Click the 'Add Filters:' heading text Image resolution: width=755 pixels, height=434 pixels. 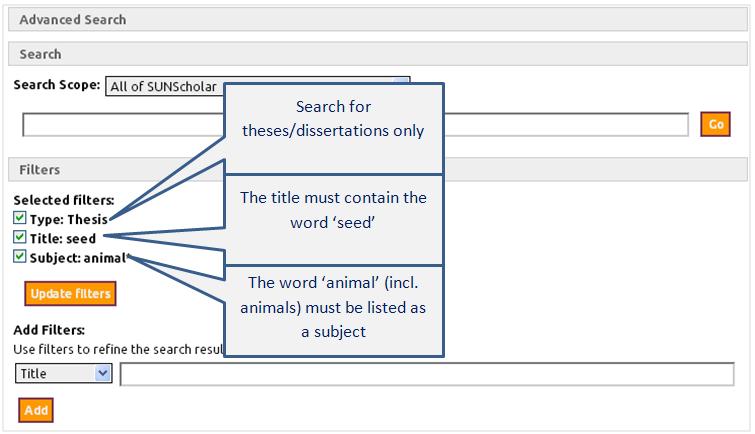(49, 330)
